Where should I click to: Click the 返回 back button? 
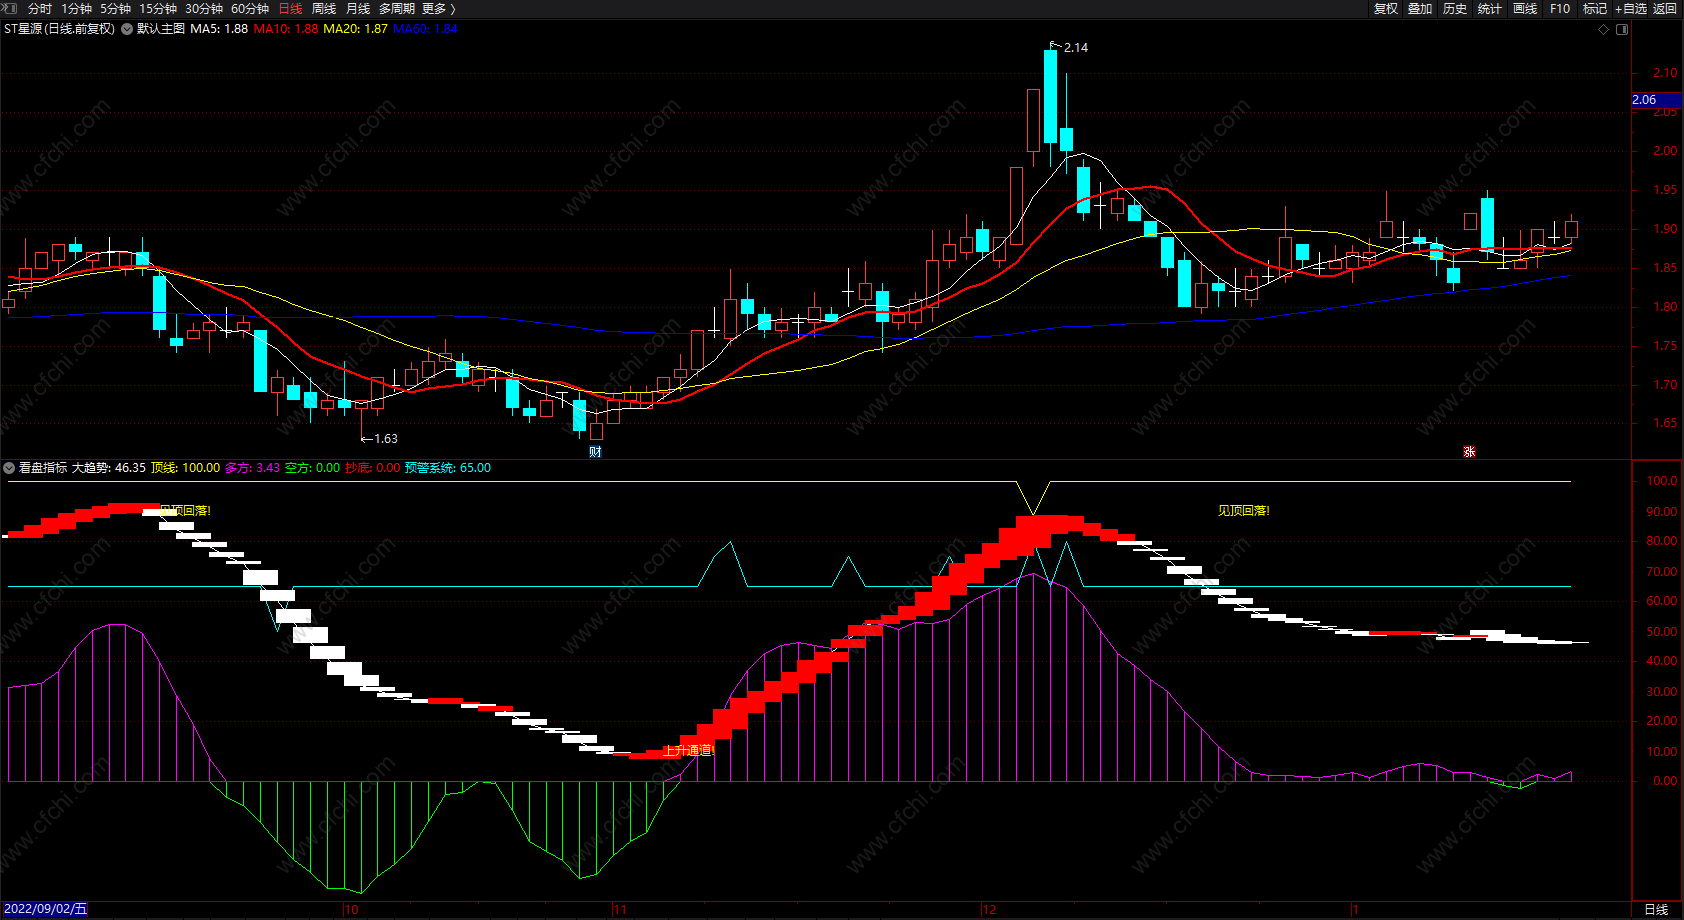(x=1665, y=9)
